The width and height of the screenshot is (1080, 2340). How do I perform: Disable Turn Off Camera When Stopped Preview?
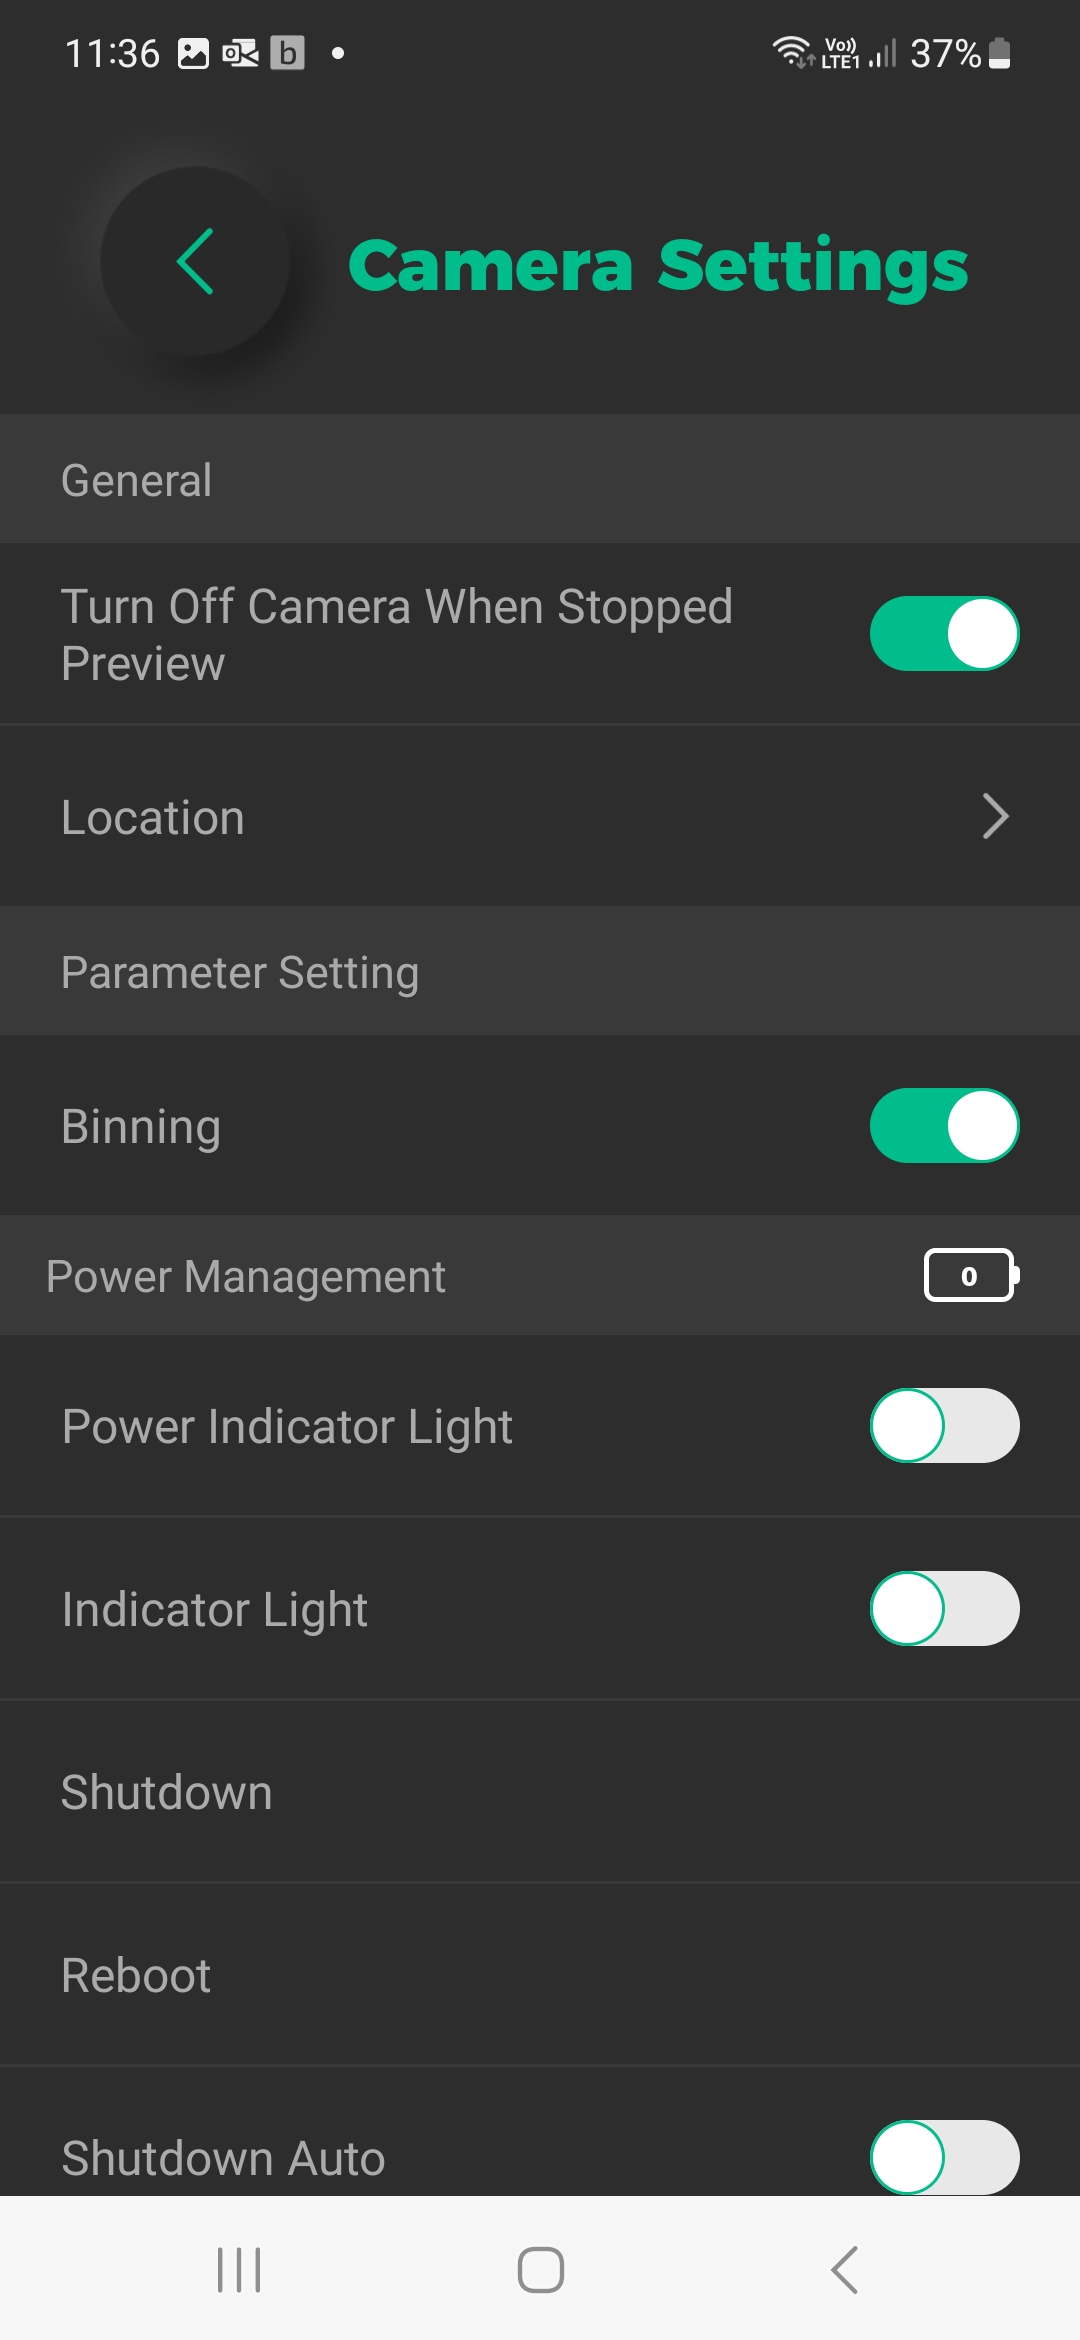click(x=944, y=634)
